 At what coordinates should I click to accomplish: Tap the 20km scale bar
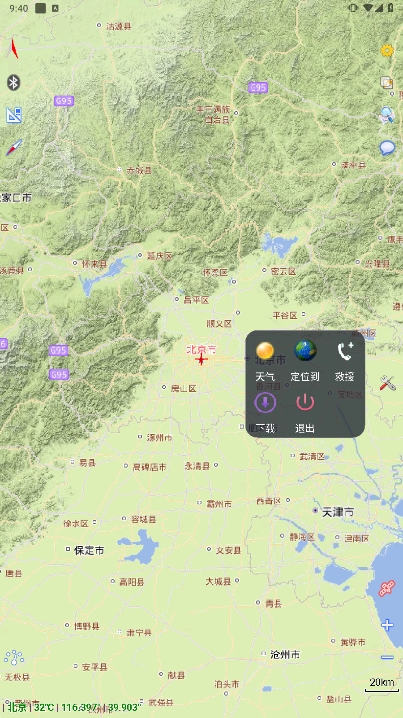382,684
